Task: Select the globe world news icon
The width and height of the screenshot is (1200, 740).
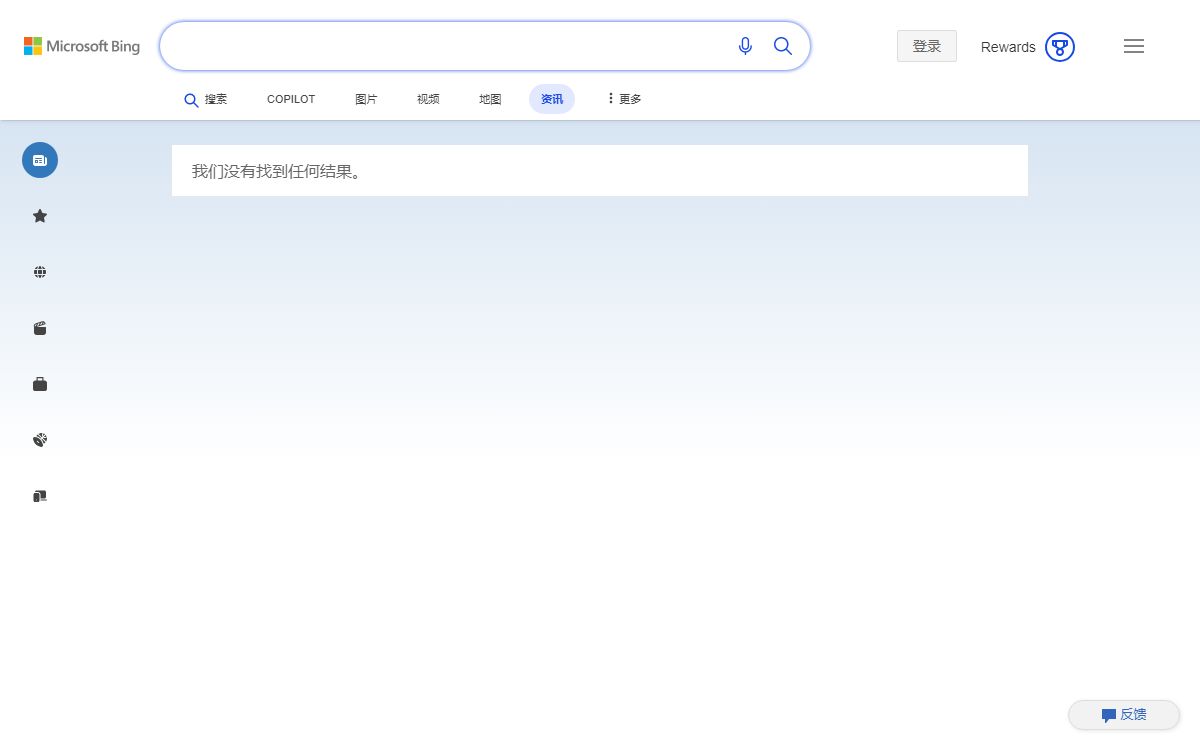Action: 40,272
